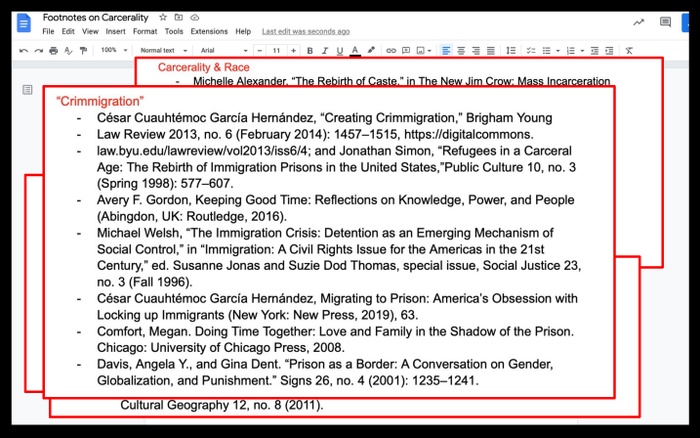Viewport: 700px width, 438px height.
Task: Increase indent
Action: point(609,51)
